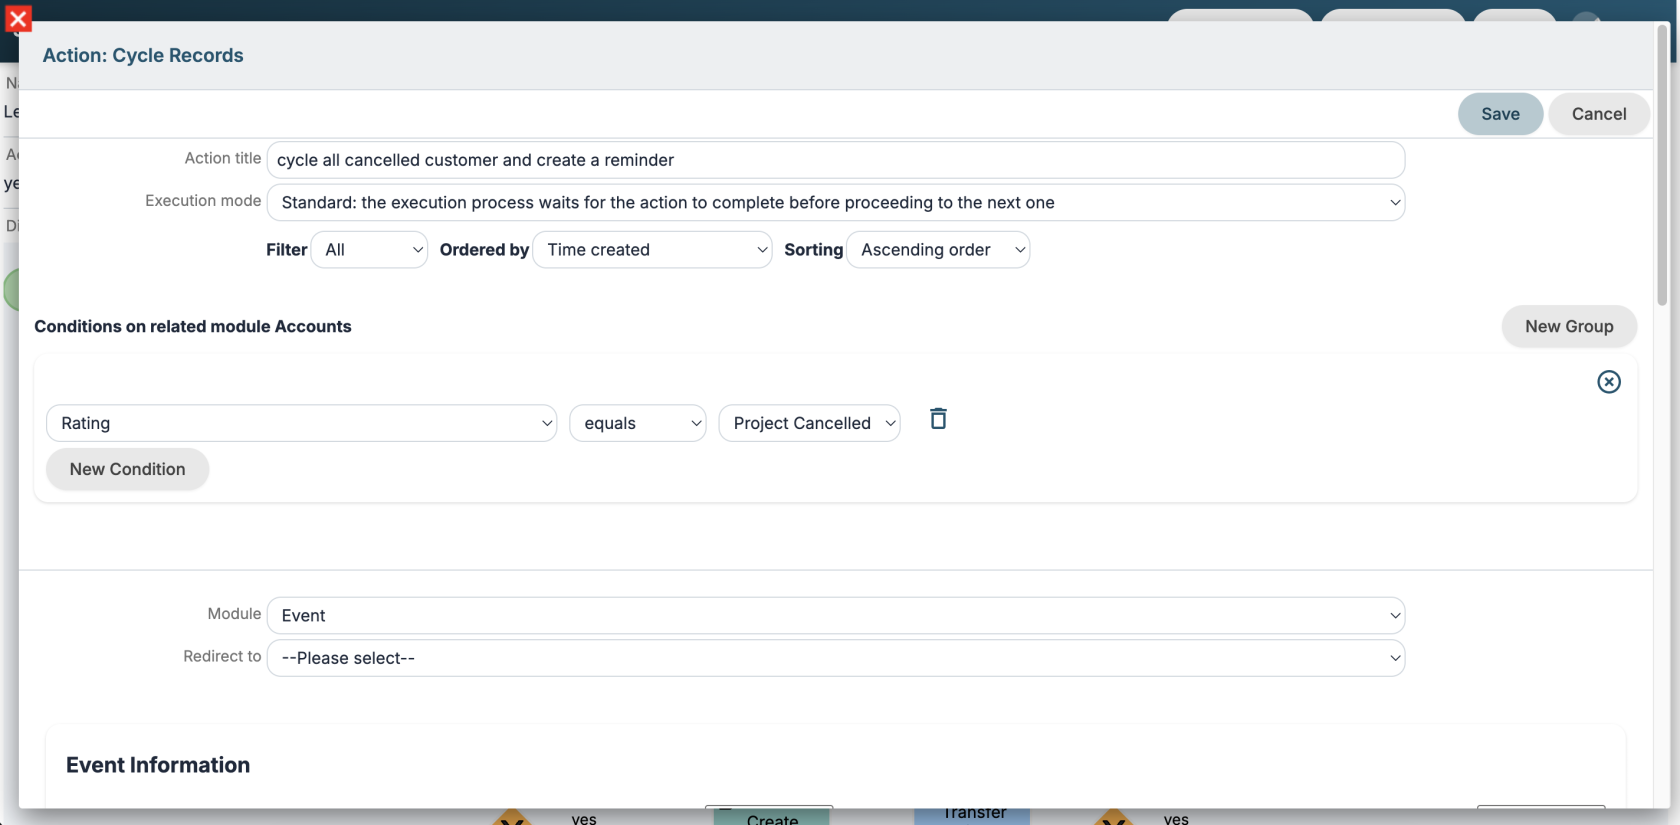Screen dimensions: 1680x825
Task: Close the dialog with red X icon
Action: (x=18, y=18)
